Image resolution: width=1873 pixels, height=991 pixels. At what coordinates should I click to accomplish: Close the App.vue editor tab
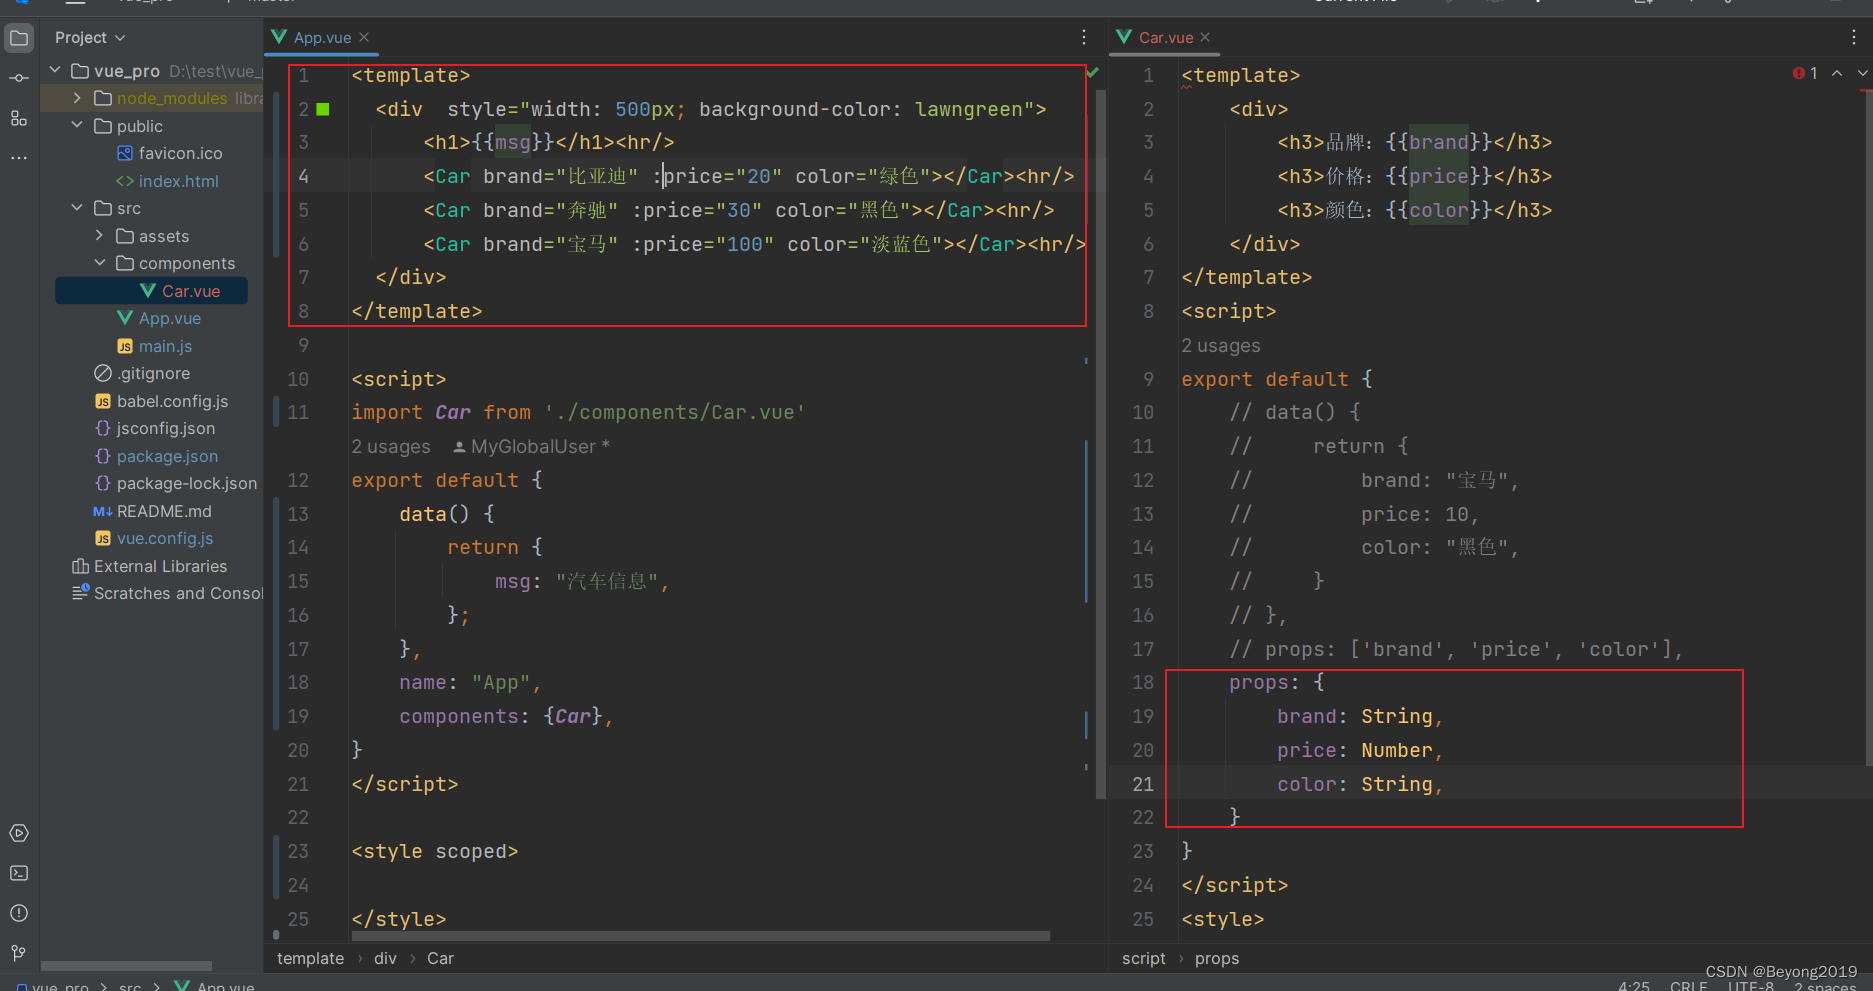coord(364,37)
